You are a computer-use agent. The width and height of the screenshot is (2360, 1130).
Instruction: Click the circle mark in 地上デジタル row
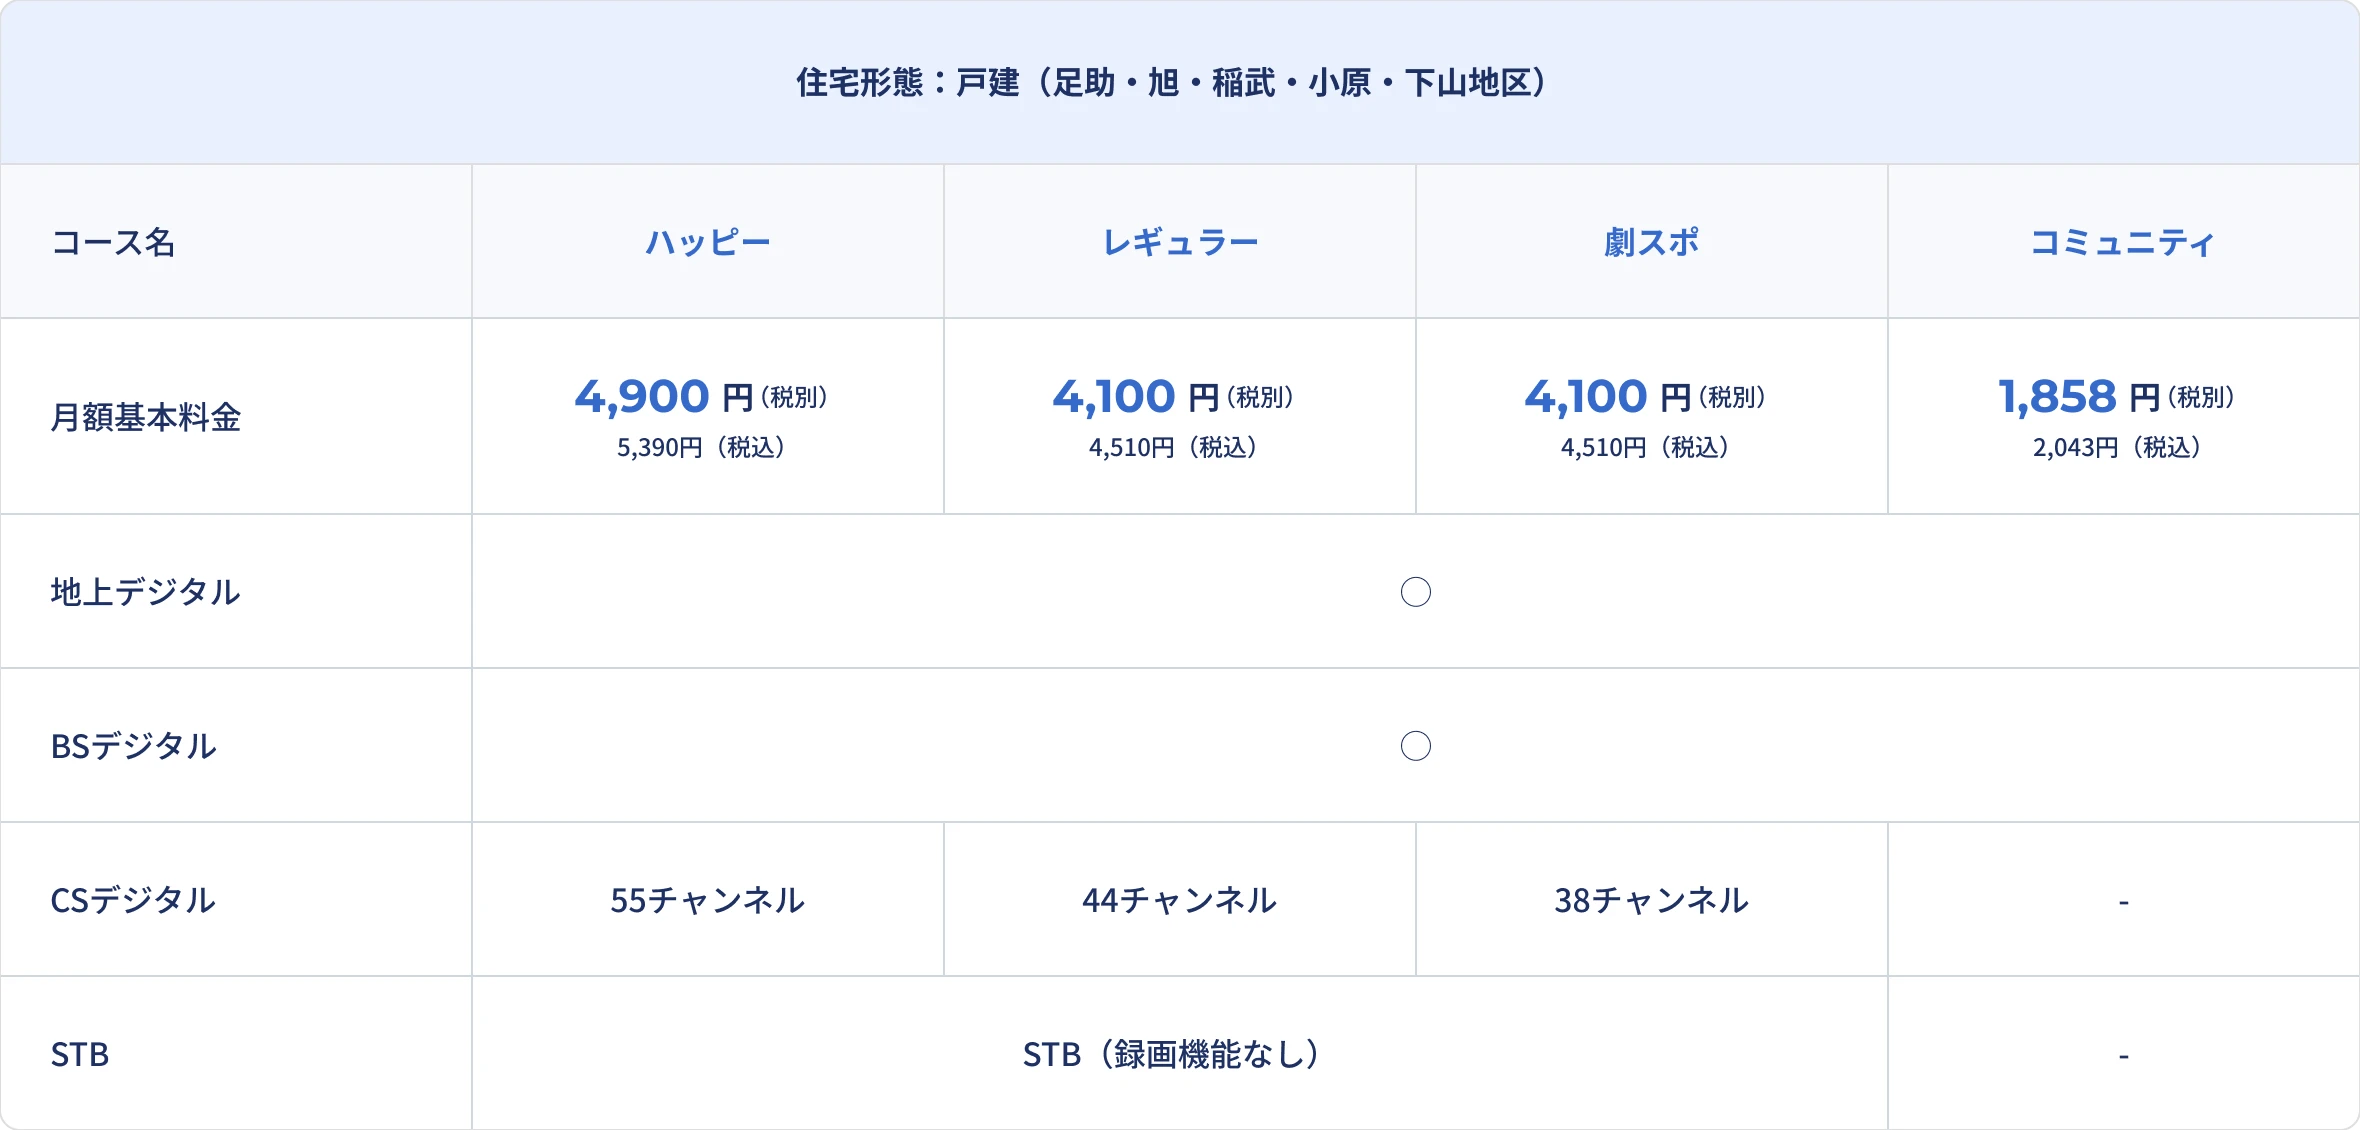tap(1415, 592)
